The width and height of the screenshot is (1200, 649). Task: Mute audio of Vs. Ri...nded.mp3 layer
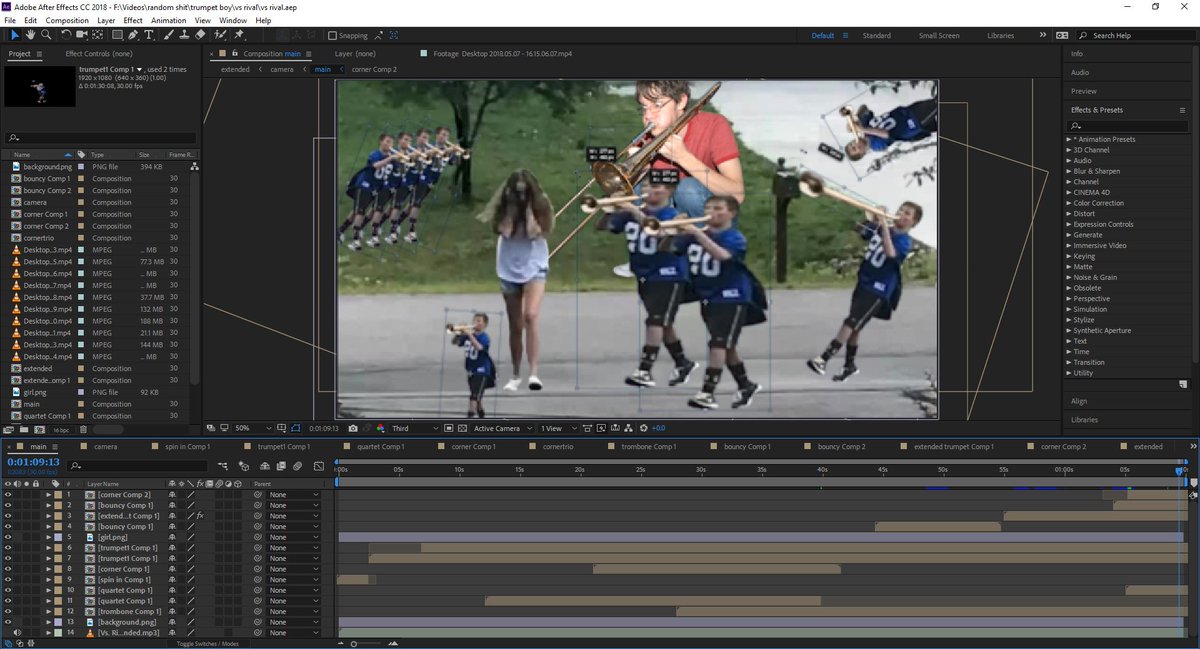point(17,633)
